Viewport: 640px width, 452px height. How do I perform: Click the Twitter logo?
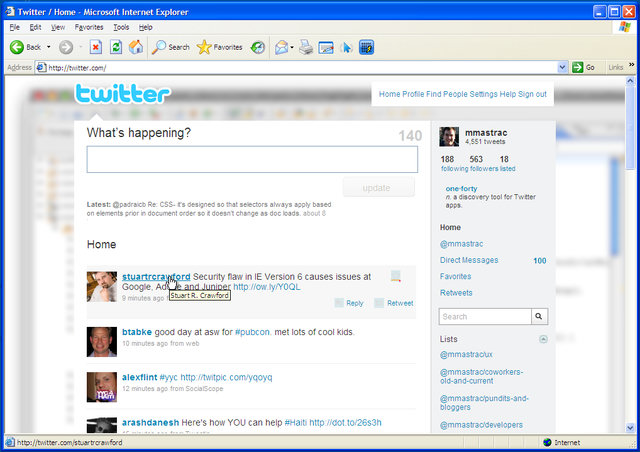(x=122, y=94)
